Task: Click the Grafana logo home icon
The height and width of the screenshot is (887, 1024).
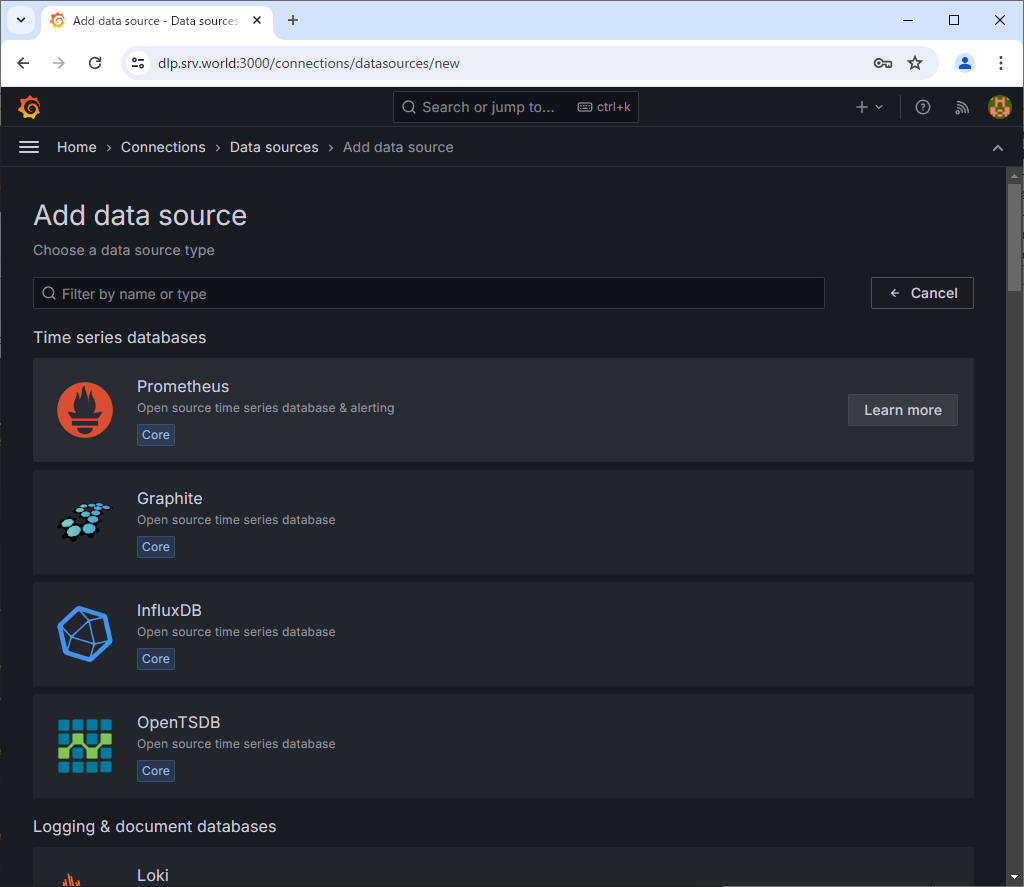Action: tap(29, 107)
